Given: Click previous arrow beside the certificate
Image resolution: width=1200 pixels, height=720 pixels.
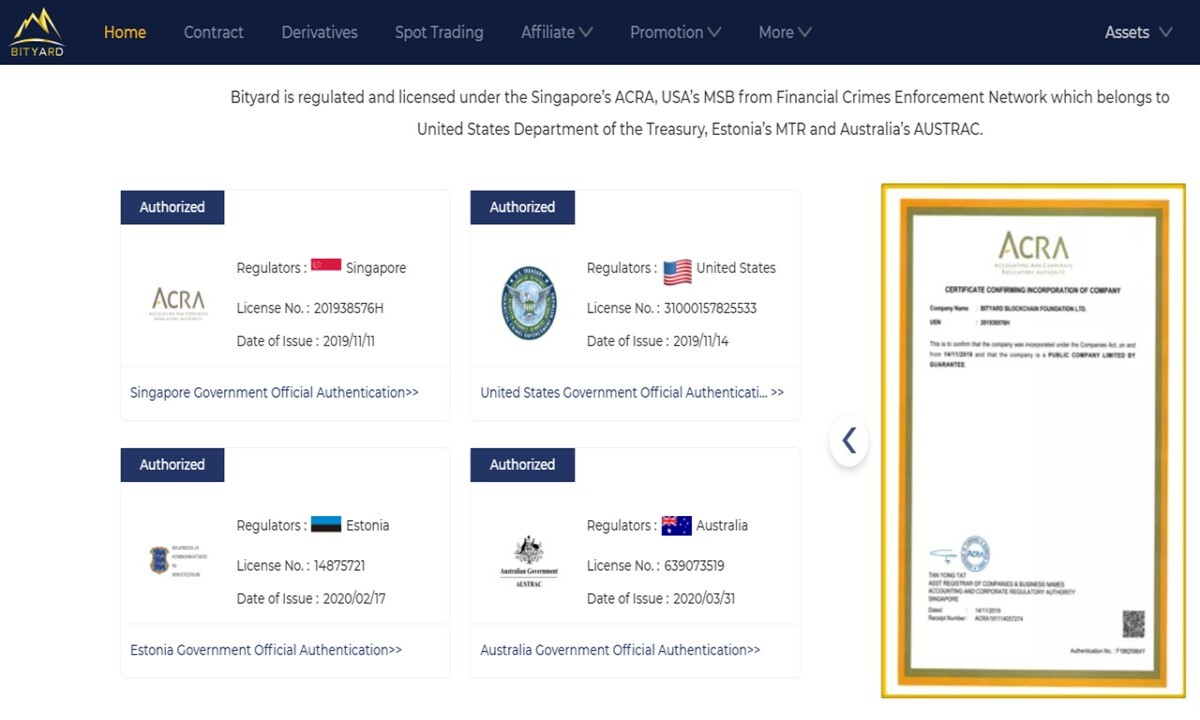Looking at the screenshot, I should (x=849, y=440).
